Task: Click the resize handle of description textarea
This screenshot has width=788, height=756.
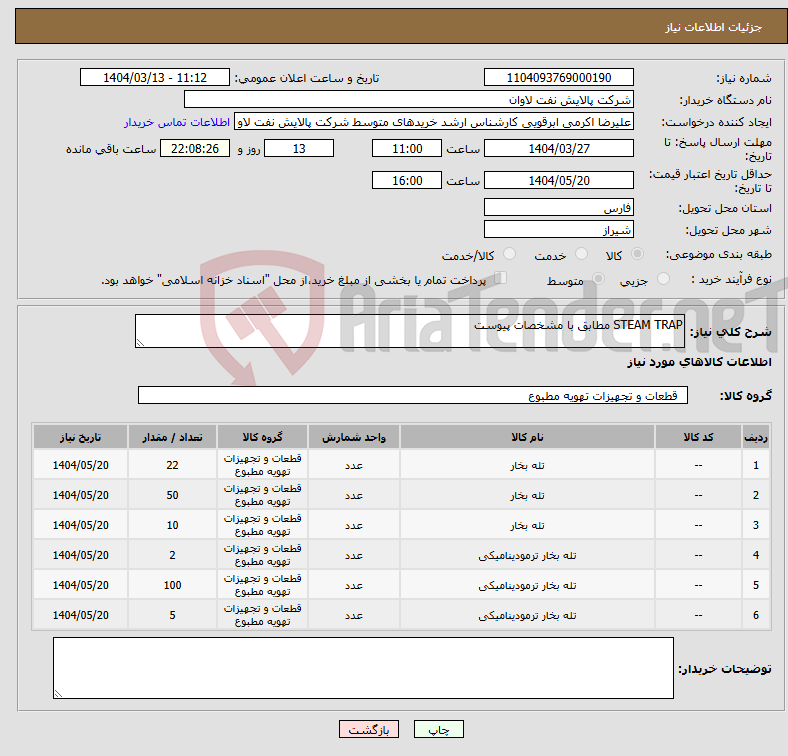Action: pyautogui.click(x=140, y=342)
